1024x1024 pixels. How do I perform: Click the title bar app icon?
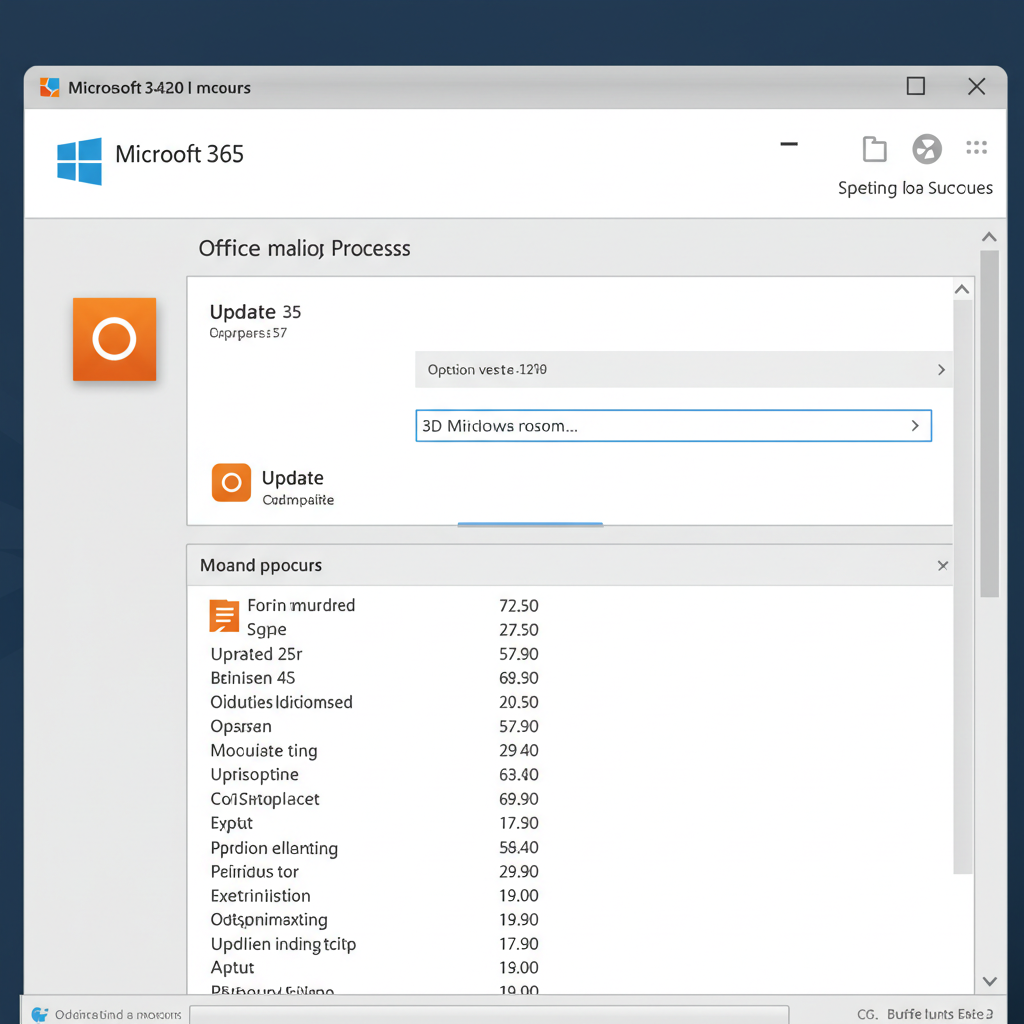coord(50,87)
